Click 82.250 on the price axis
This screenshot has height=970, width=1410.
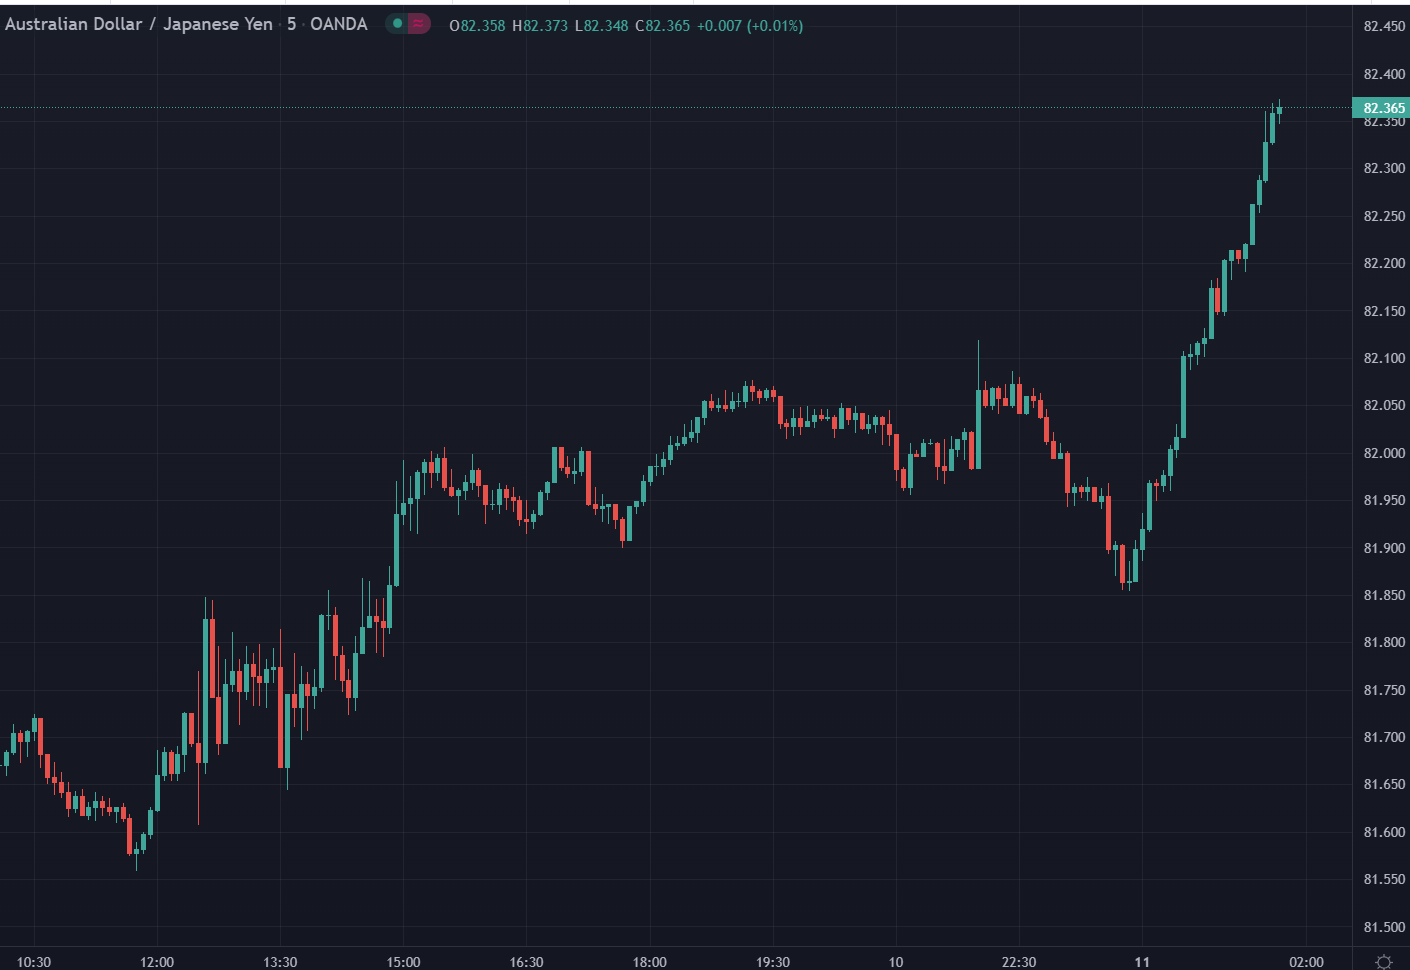click(x=1384, y=216)
